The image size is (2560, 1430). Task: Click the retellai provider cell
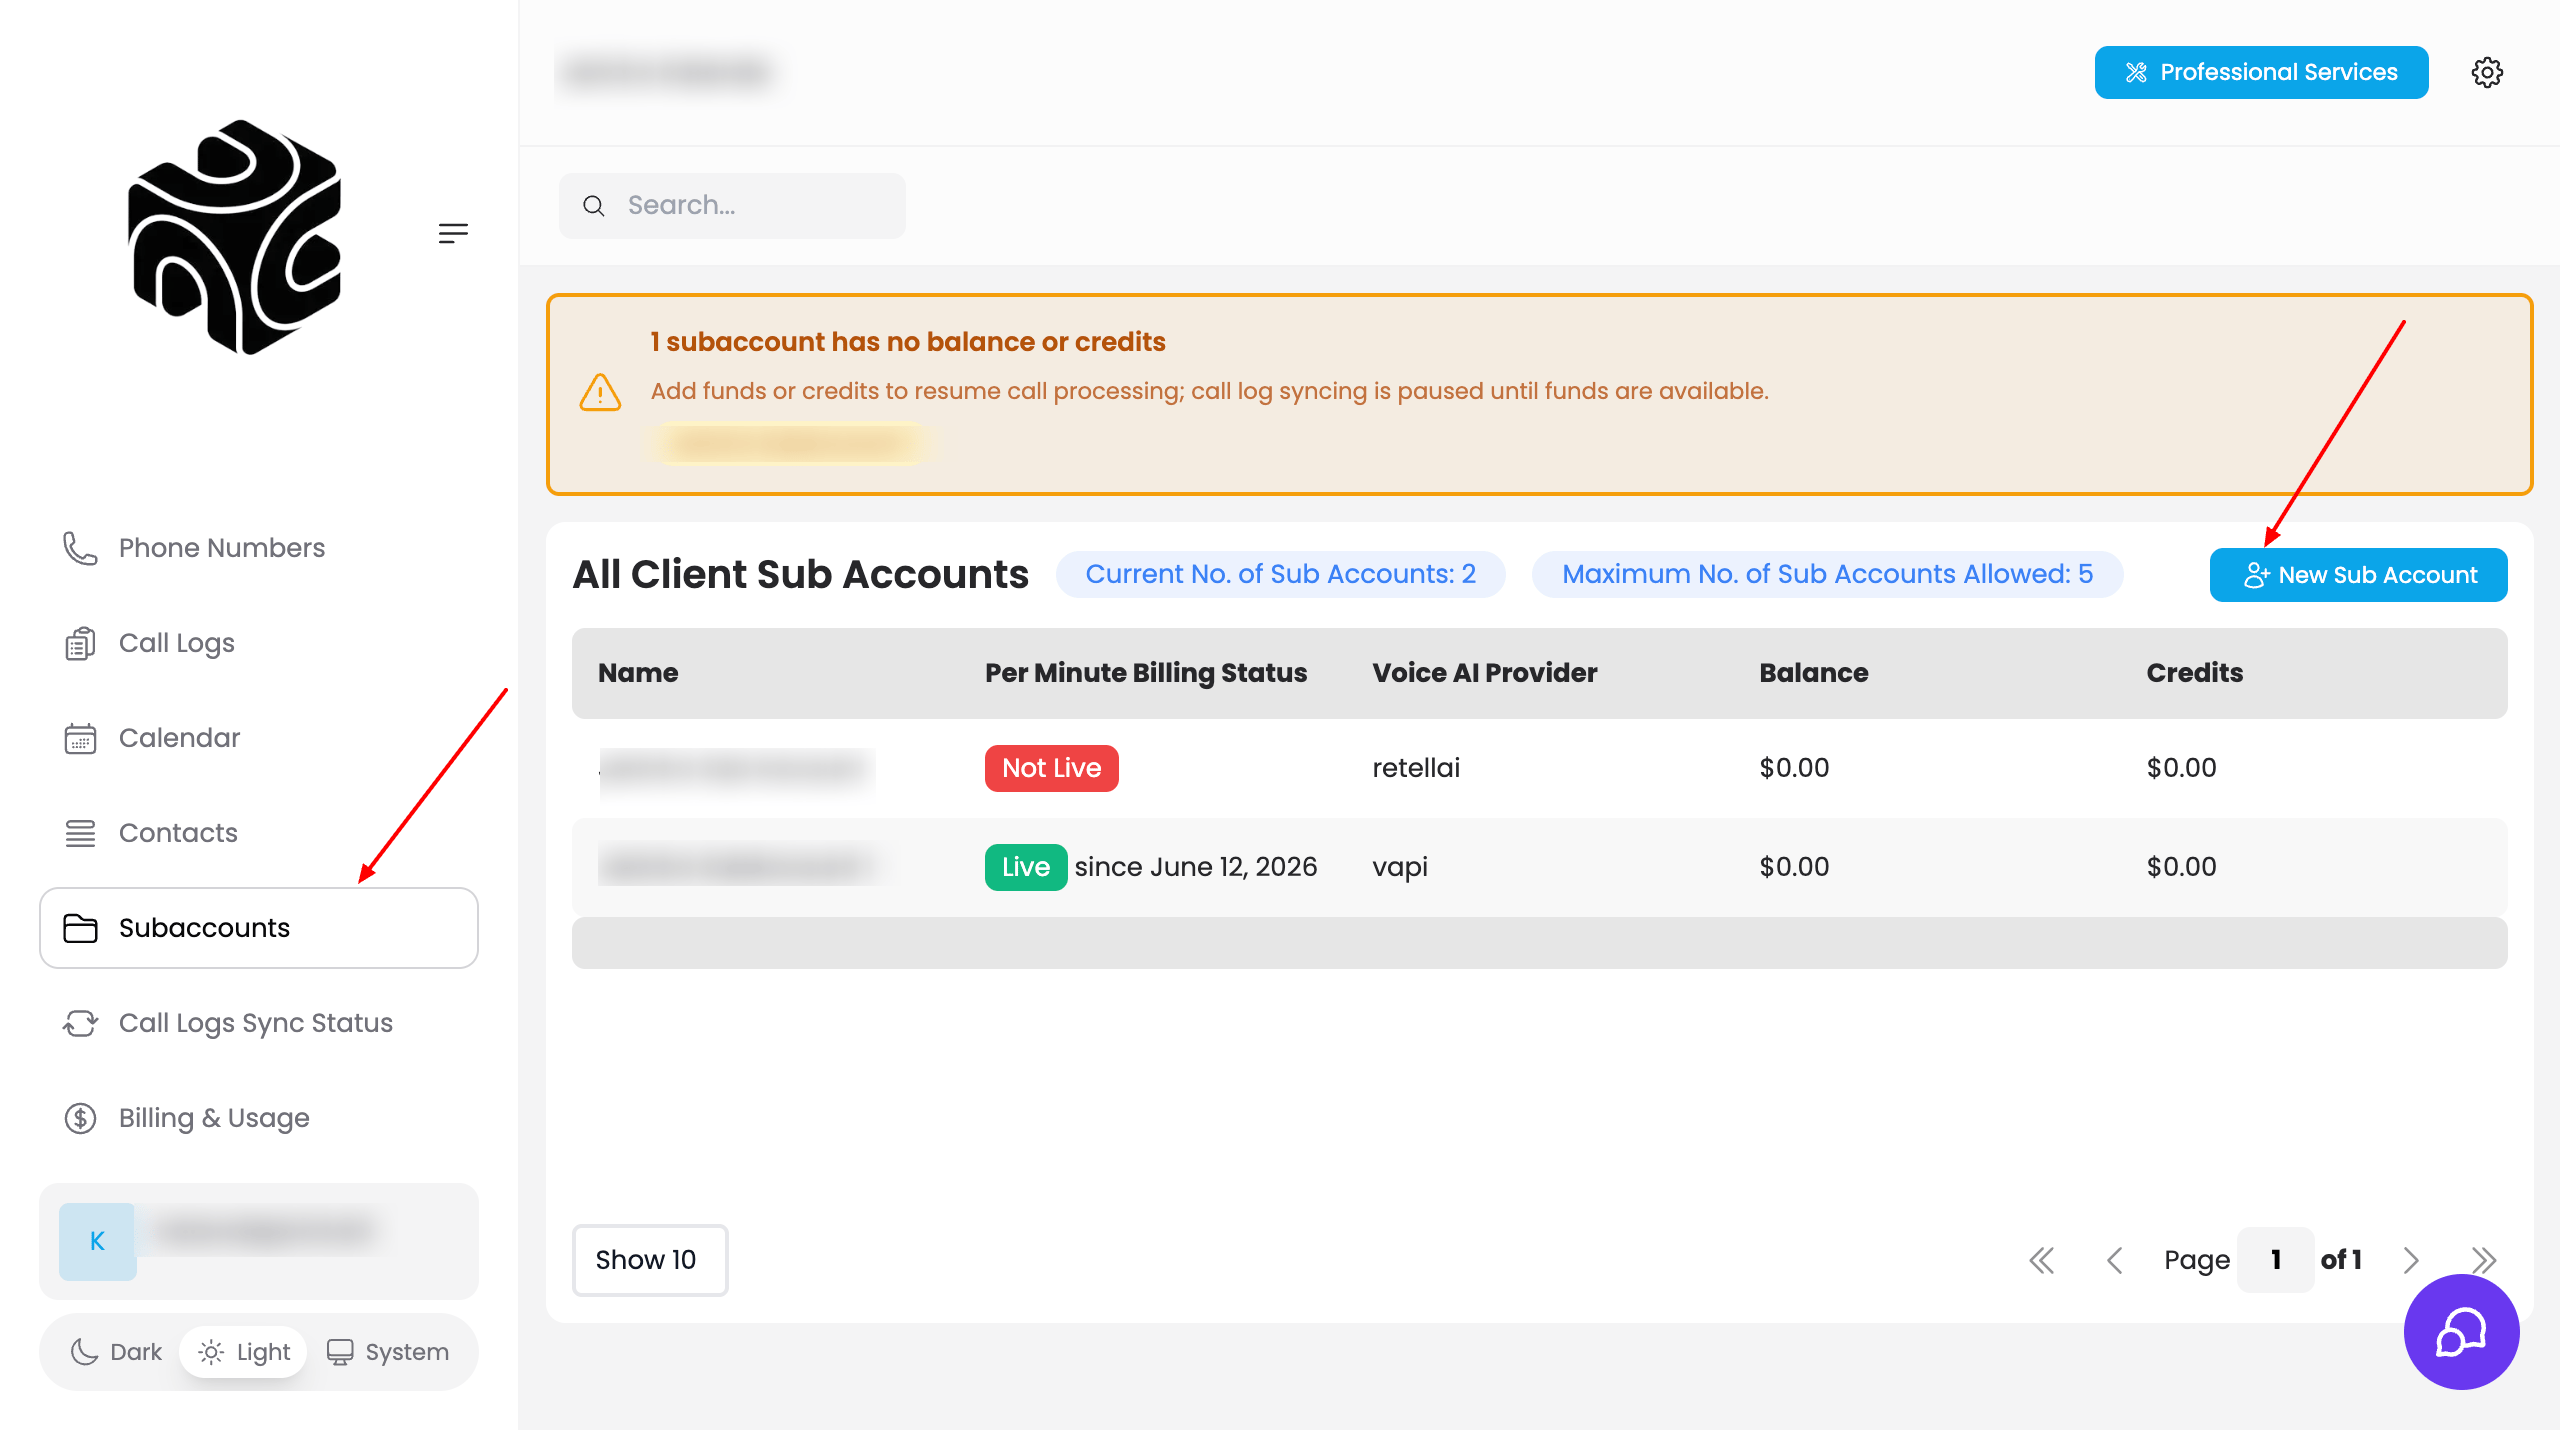click(1416, 768)
